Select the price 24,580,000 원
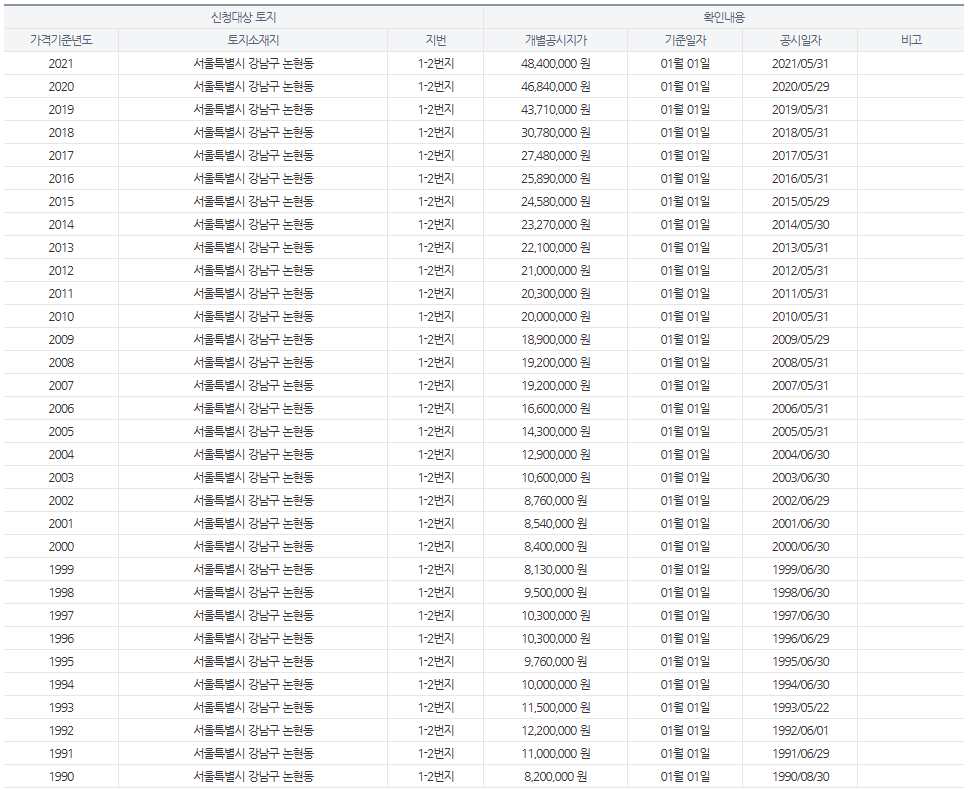968x790 pixels. (556, 201)
